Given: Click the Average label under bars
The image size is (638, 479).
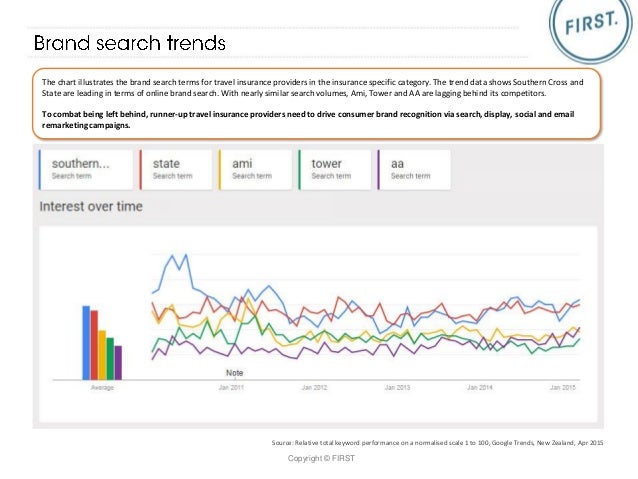Looking at the screenshot, I should coord(102,387).
